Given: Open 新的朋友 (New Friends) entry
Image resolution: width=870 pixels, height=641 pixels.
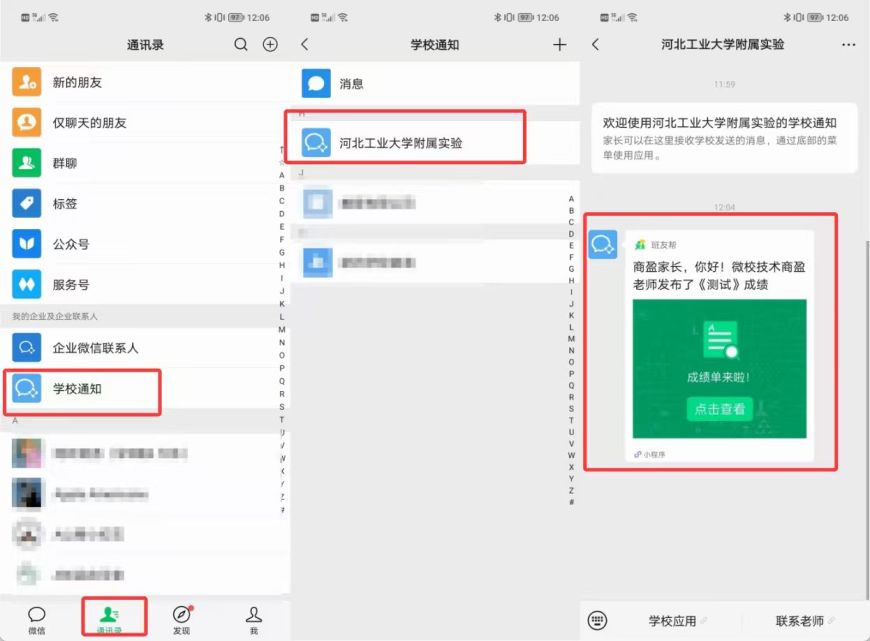Looking at the screenshot, I should click(x=78, y=82).
